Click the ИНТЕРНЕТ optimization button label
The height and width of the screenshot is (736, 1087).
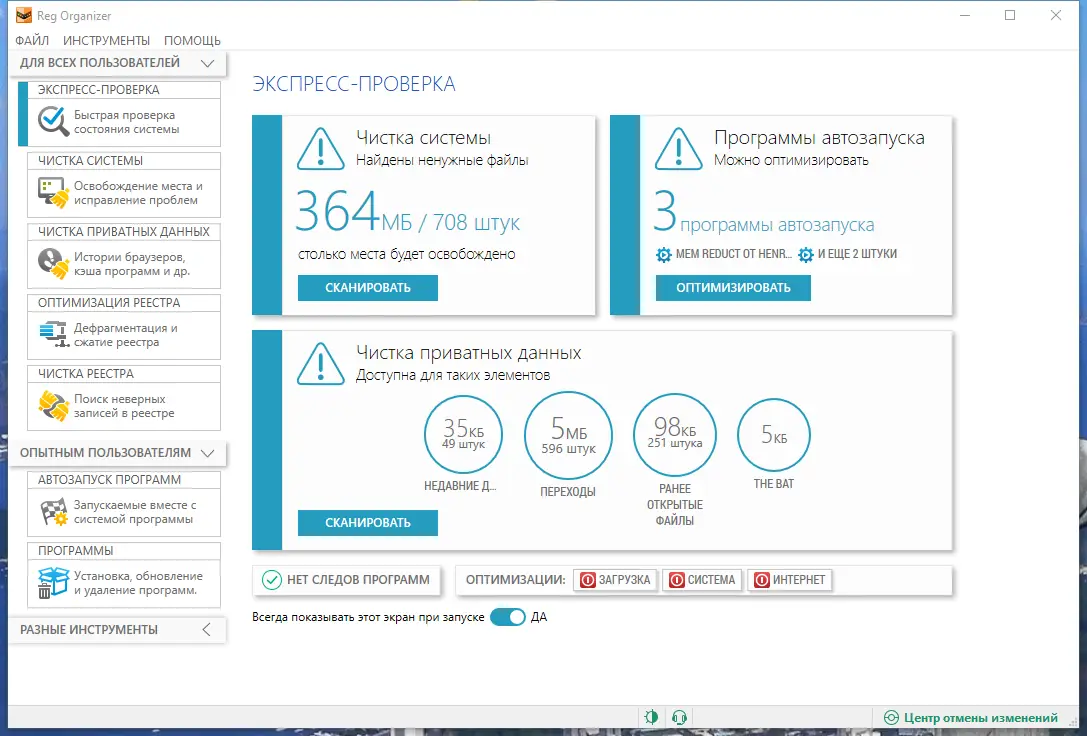click(x=799, y=580)
